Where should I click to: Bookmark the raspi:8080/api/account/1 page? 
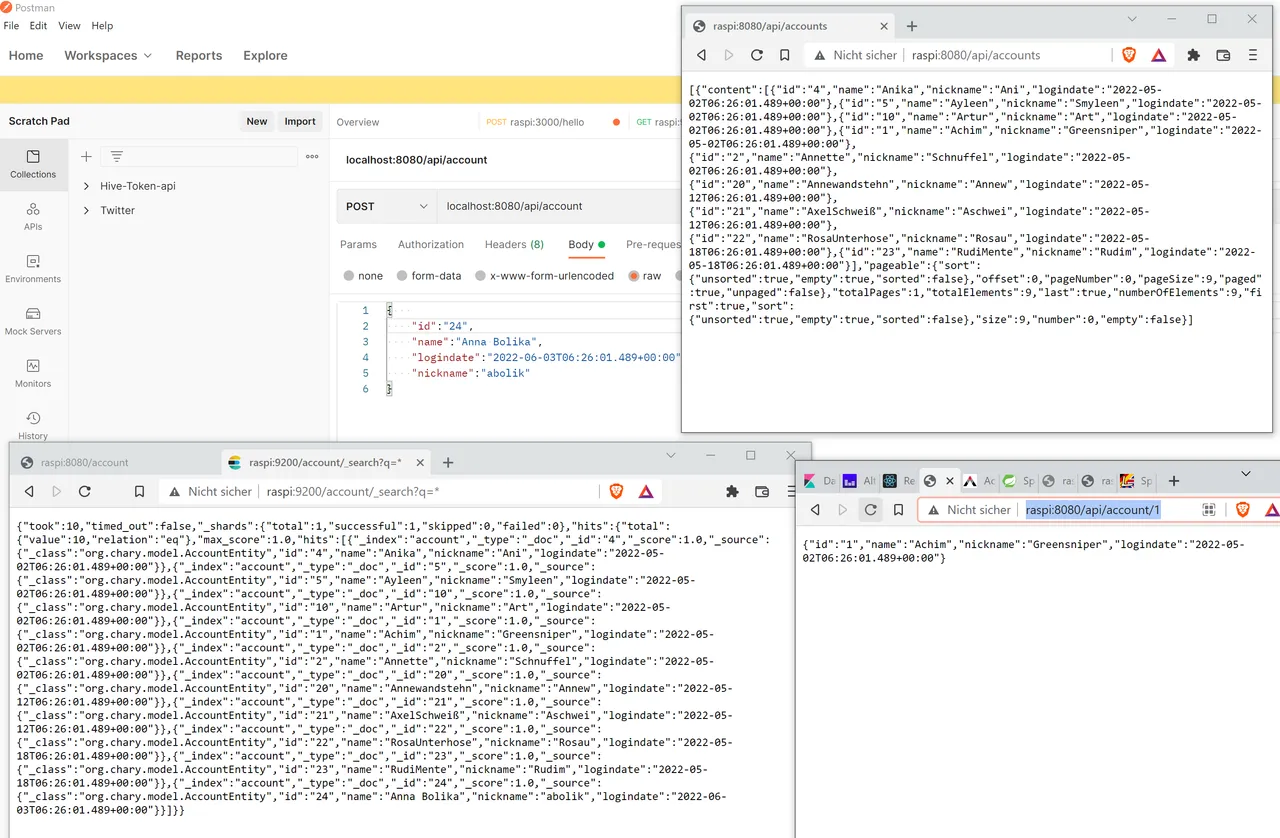point(899,509)
